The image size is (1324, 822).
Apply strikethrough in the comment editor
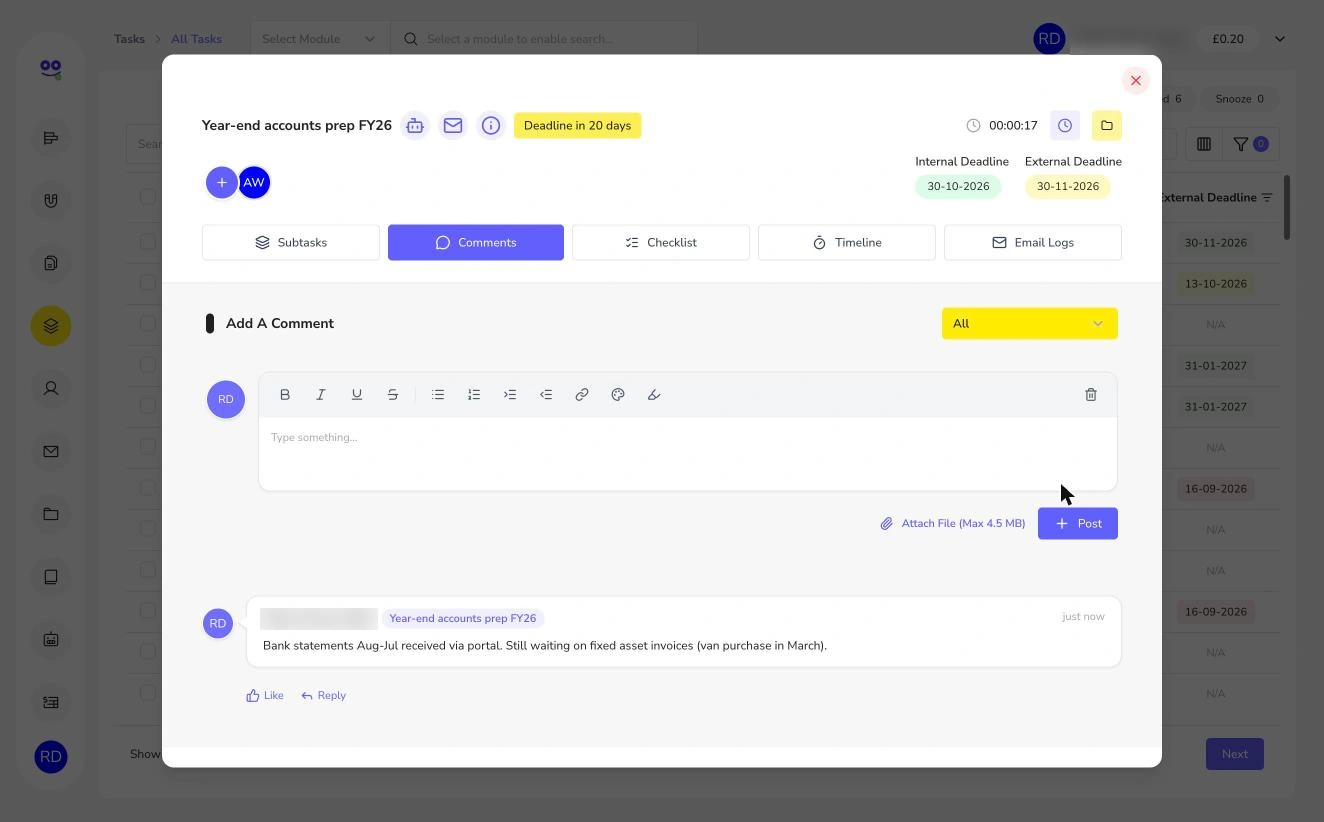coord(393,395)
